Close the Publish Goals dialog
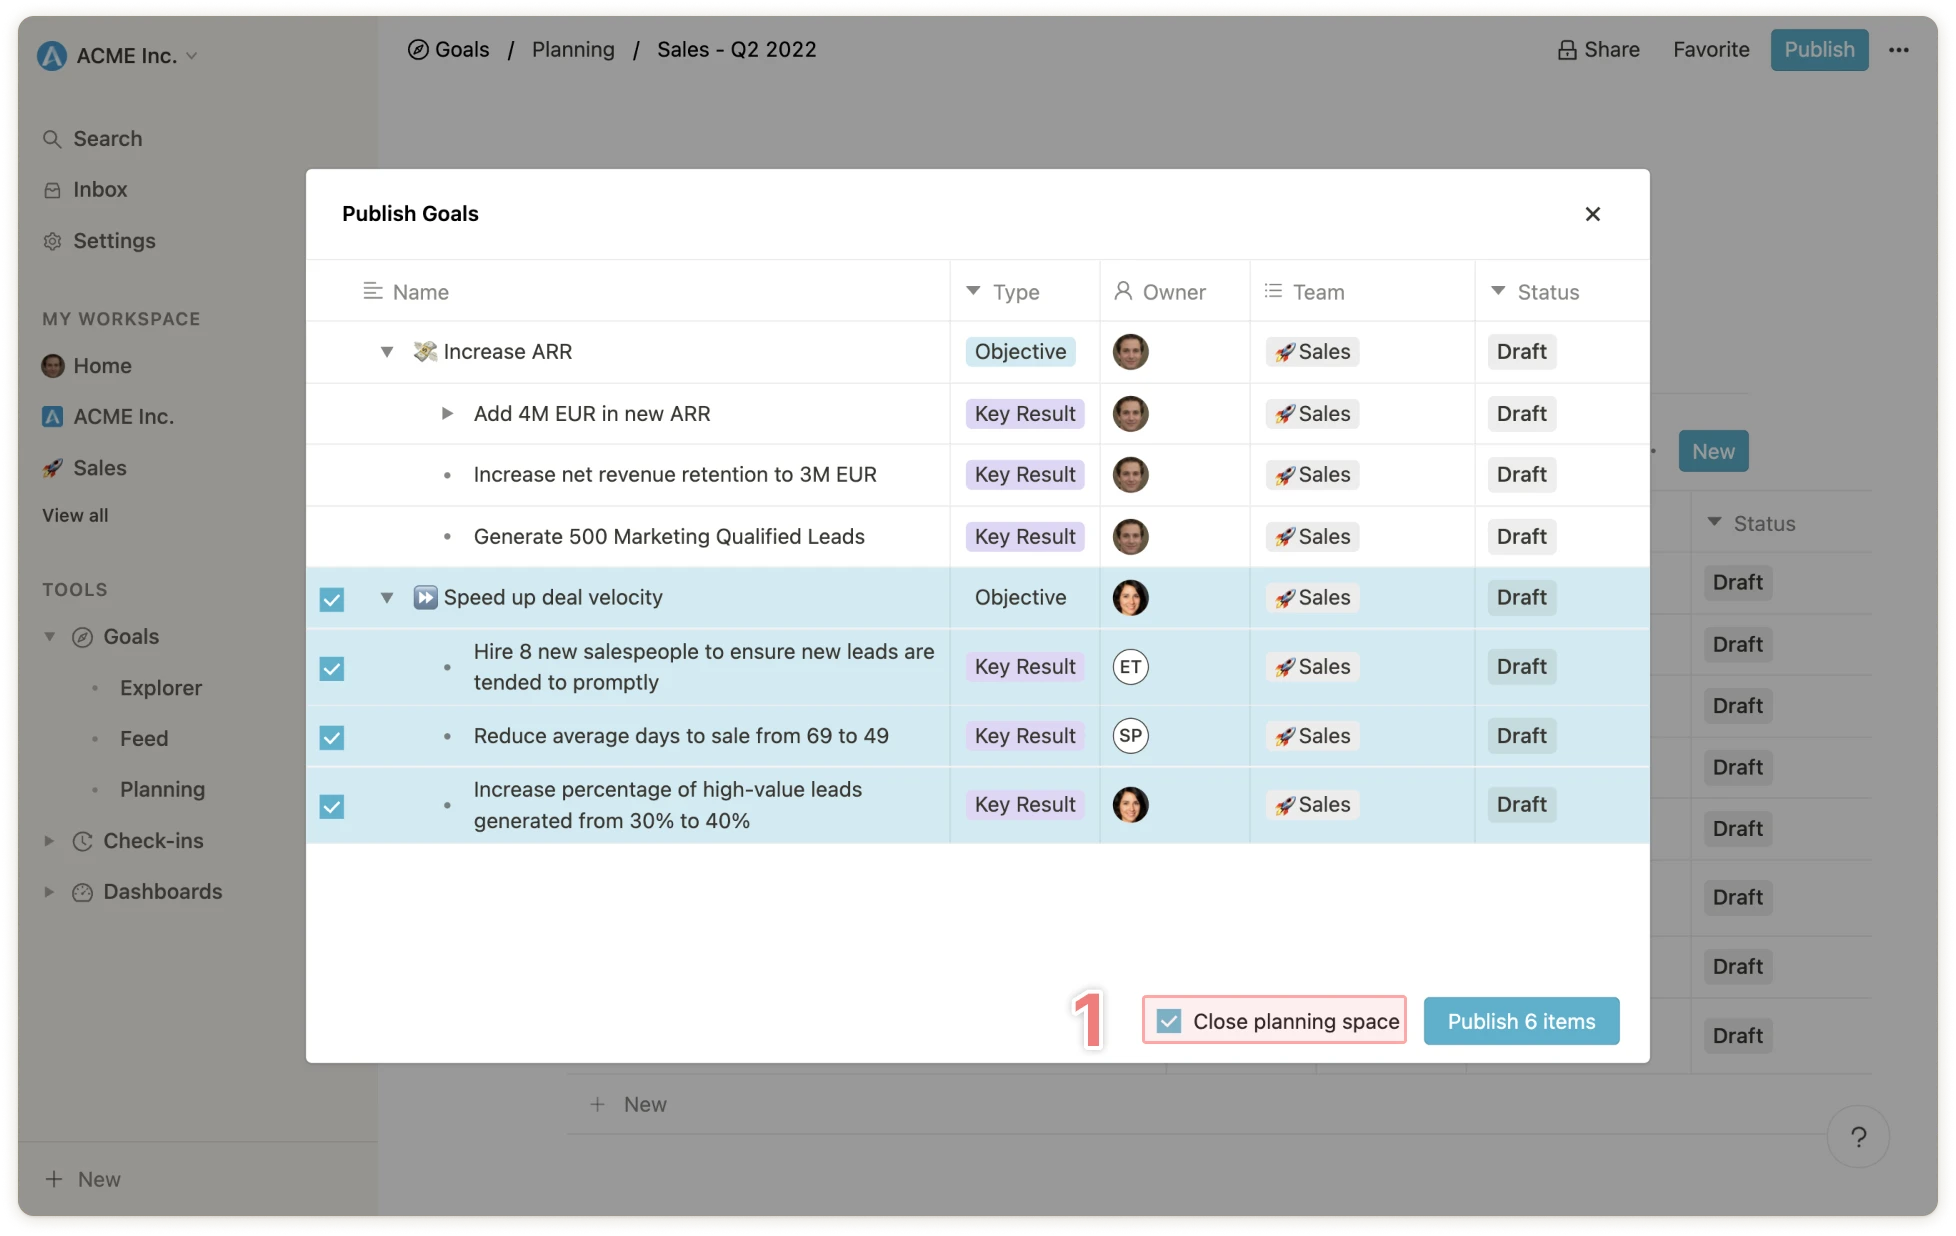 (x=1592, y=214)
